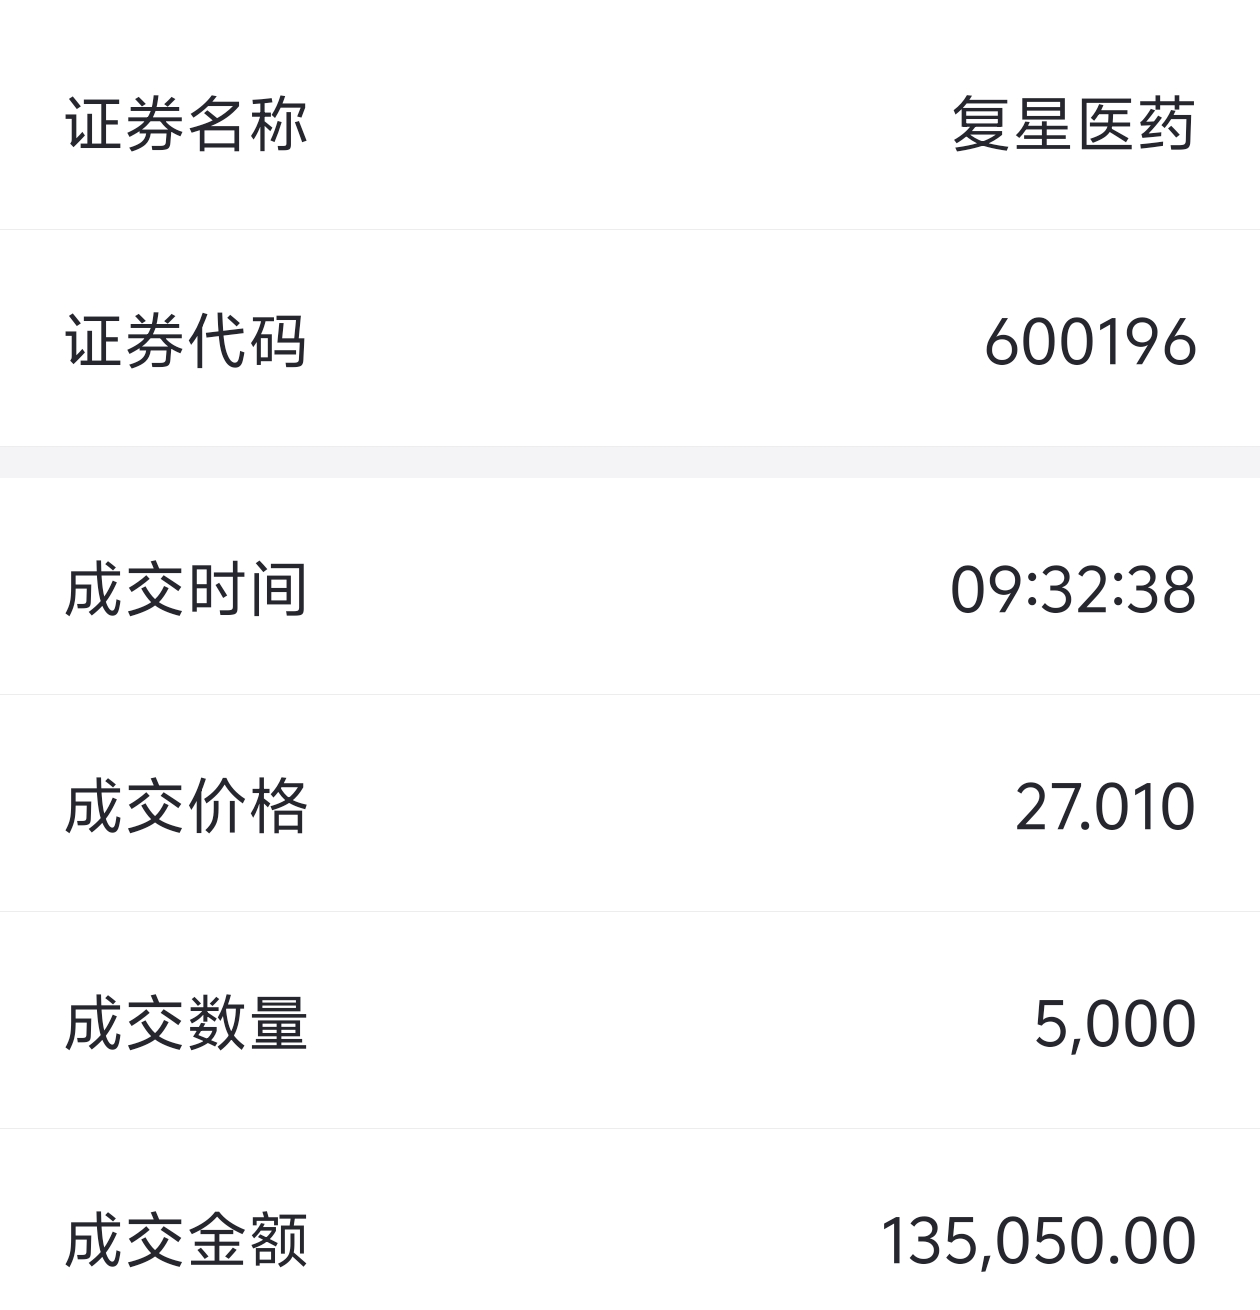Click the gray section divider bar
The width and height of the screenshot is (1260, 1310).
(630, 462)
